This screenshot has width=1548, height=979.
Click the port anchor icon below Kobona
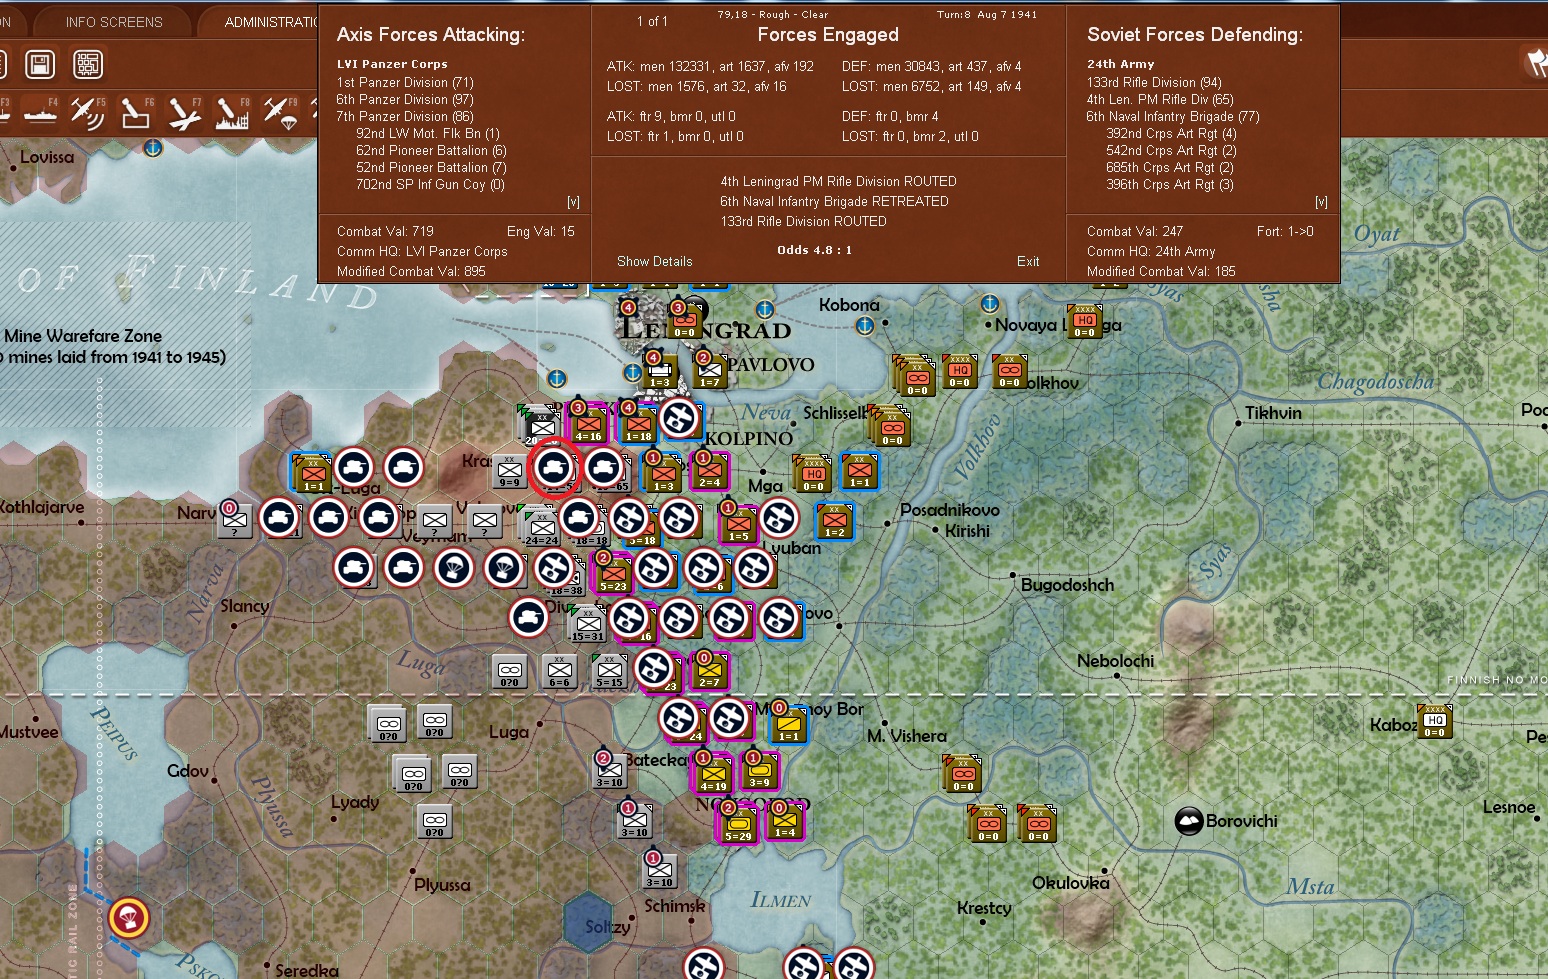click(x=866, y=325)
